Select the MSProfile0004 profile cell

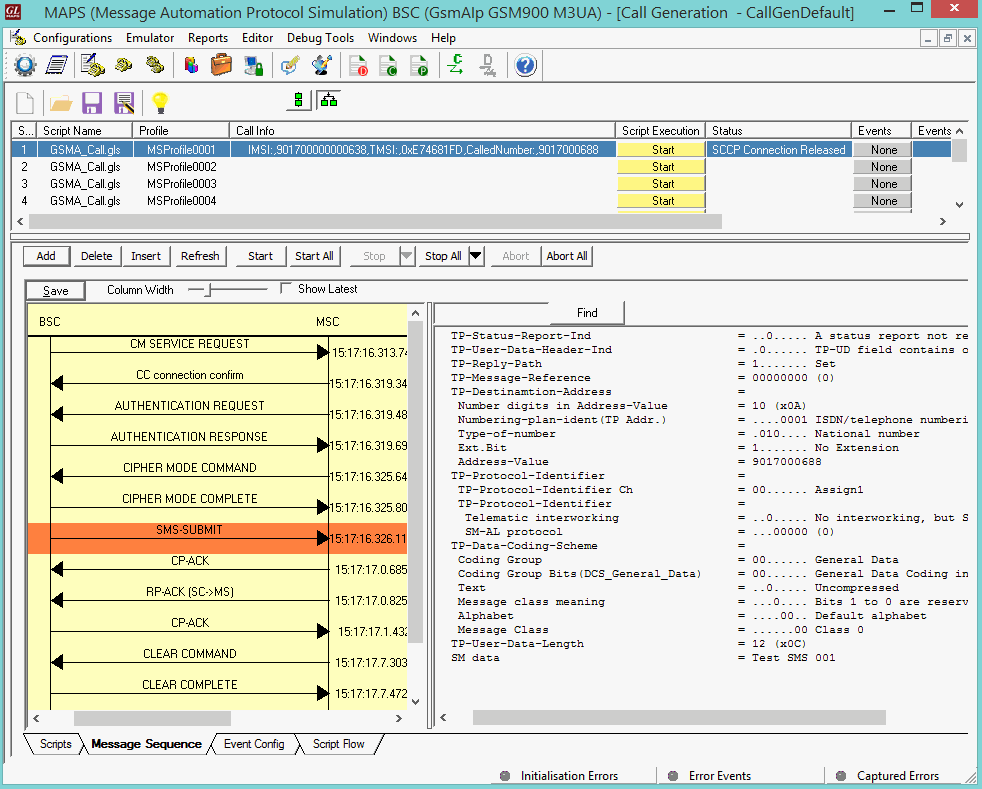tap(182, 200)
